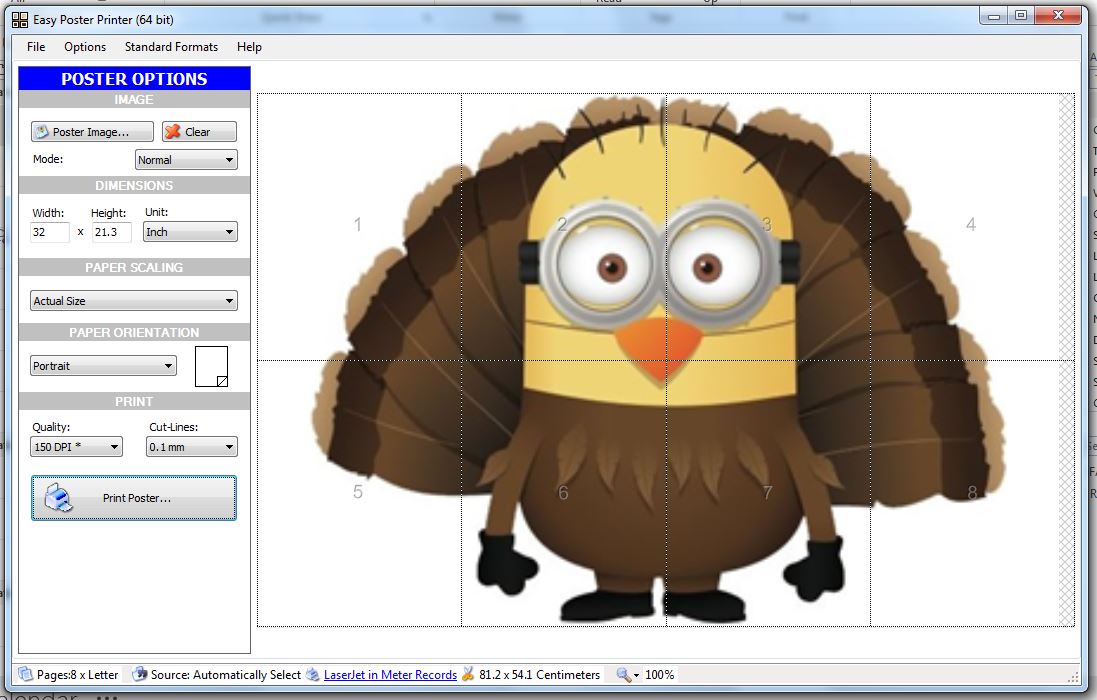Click the red X icon on Clear button

click(x=173, y=131)
